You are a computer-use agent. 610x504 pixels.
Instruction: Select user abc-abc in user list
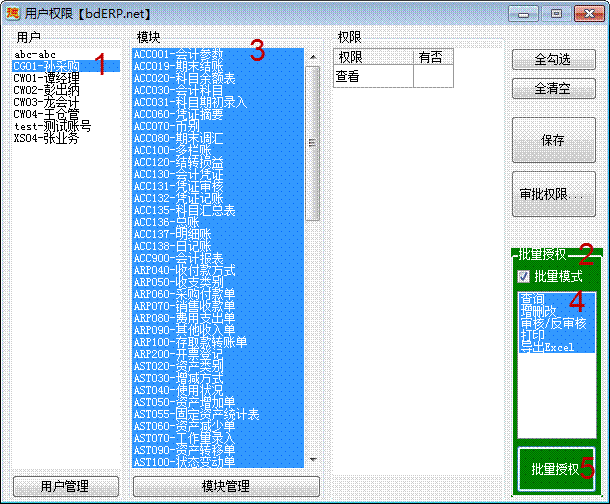[34, 54]
